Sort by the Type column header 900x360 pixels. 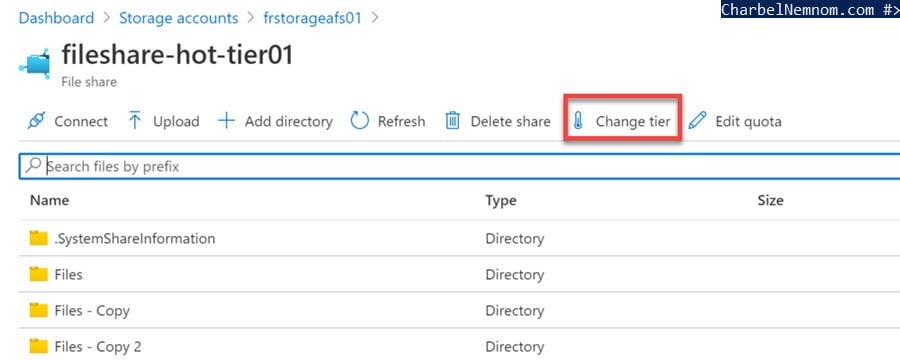[501, 200]
